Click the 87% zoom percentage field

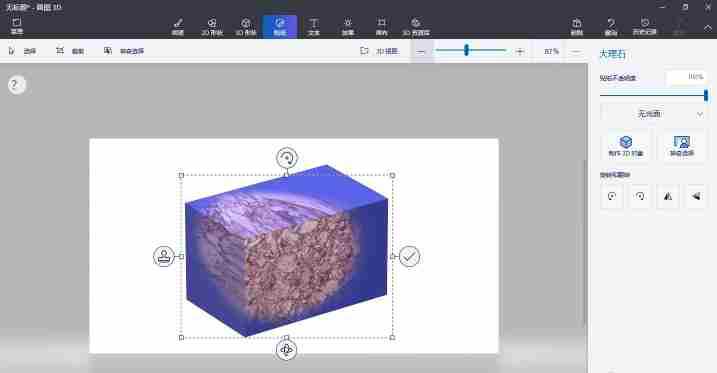[x=551, y=51]
